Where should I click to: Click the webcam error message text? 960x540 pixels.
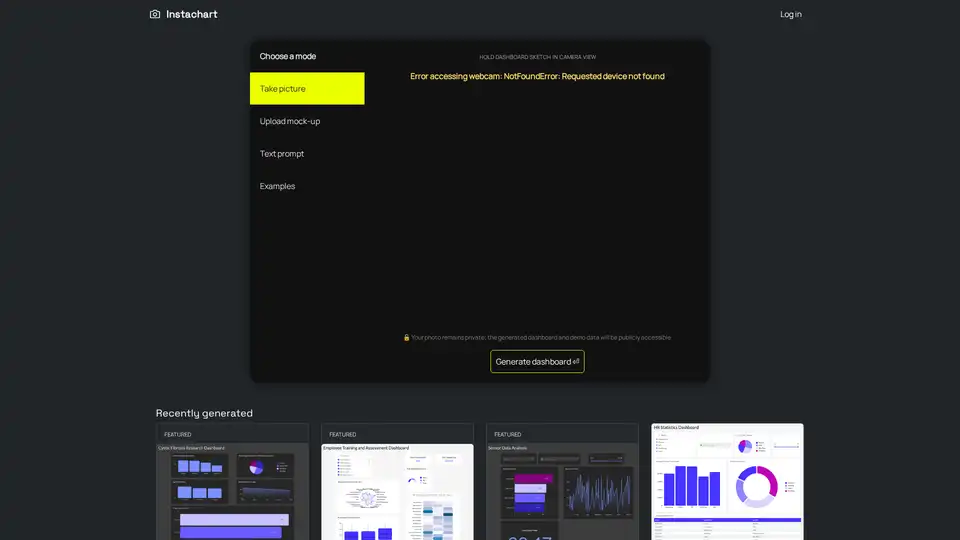[x=537, y=76]
